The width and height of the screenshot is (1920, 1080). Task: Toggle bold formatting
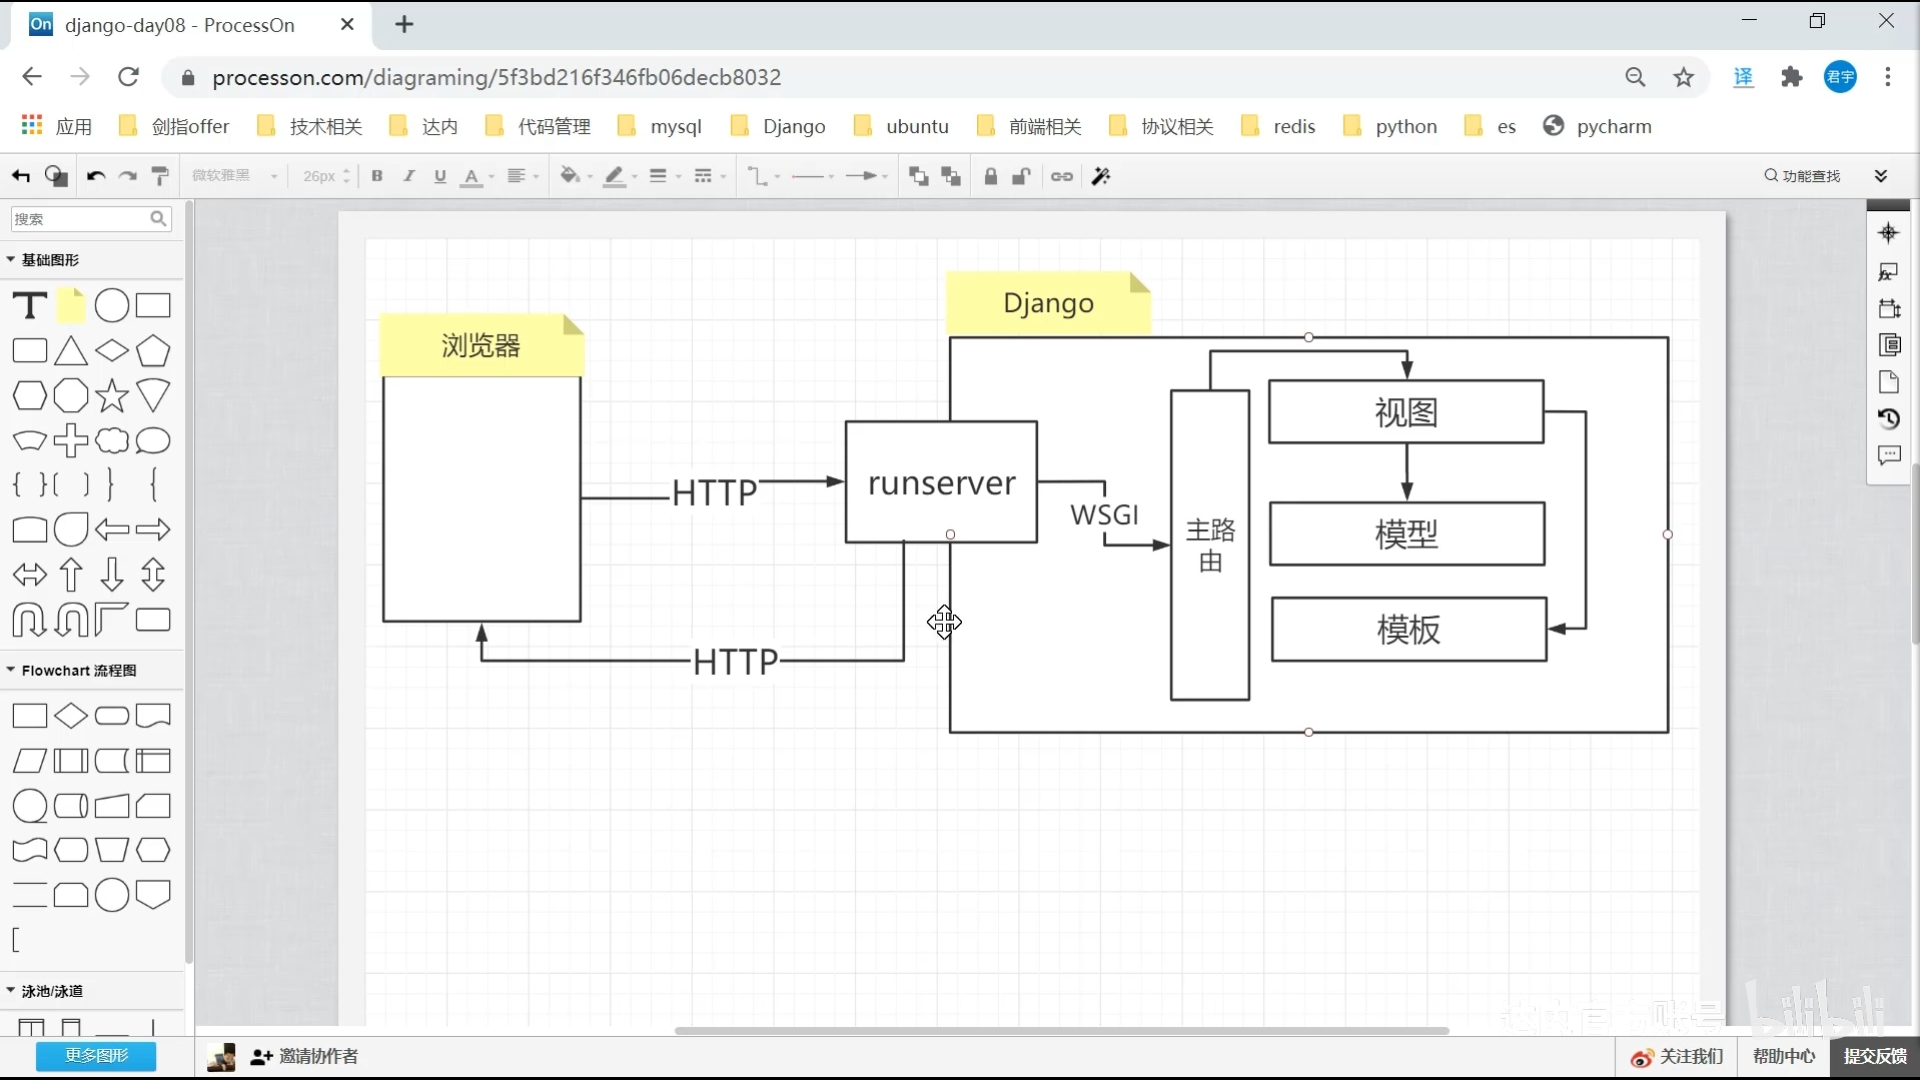(x=377, y=176)
